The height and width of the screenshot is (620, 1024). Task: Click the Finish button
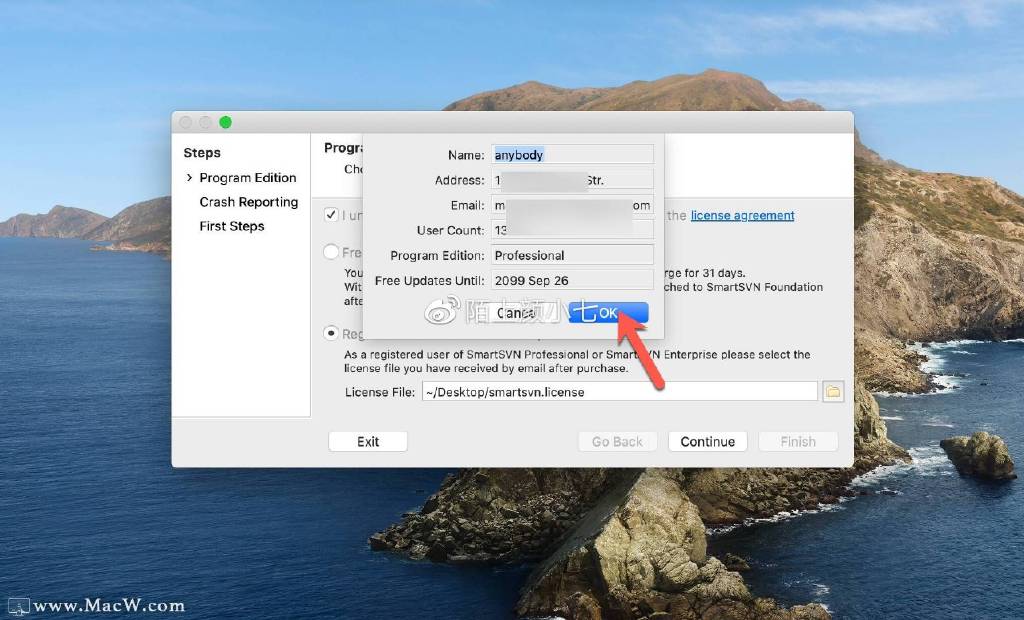pos(798,442)
